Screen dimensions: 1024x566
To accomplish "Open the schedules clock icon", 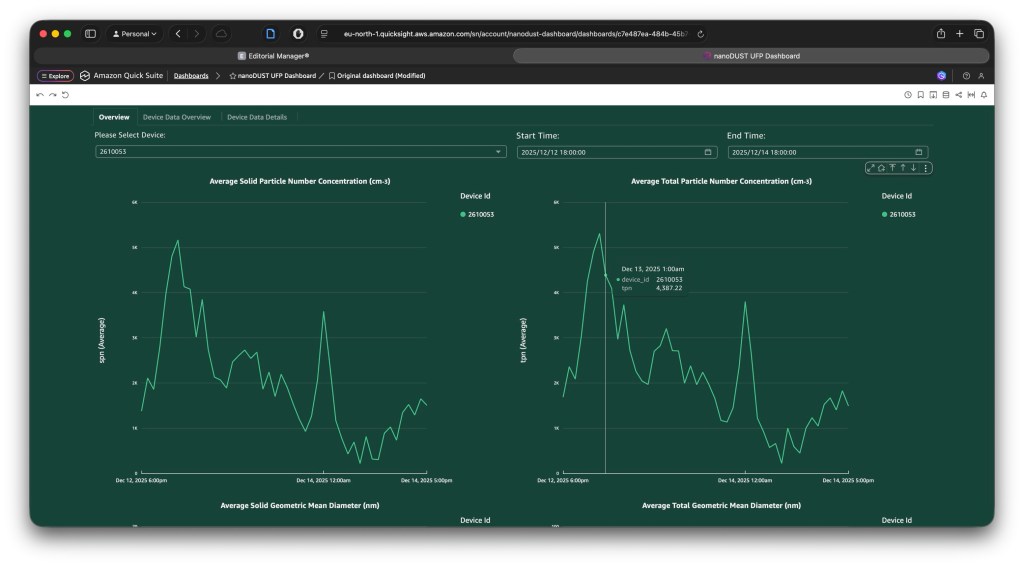I will (908, 94).
